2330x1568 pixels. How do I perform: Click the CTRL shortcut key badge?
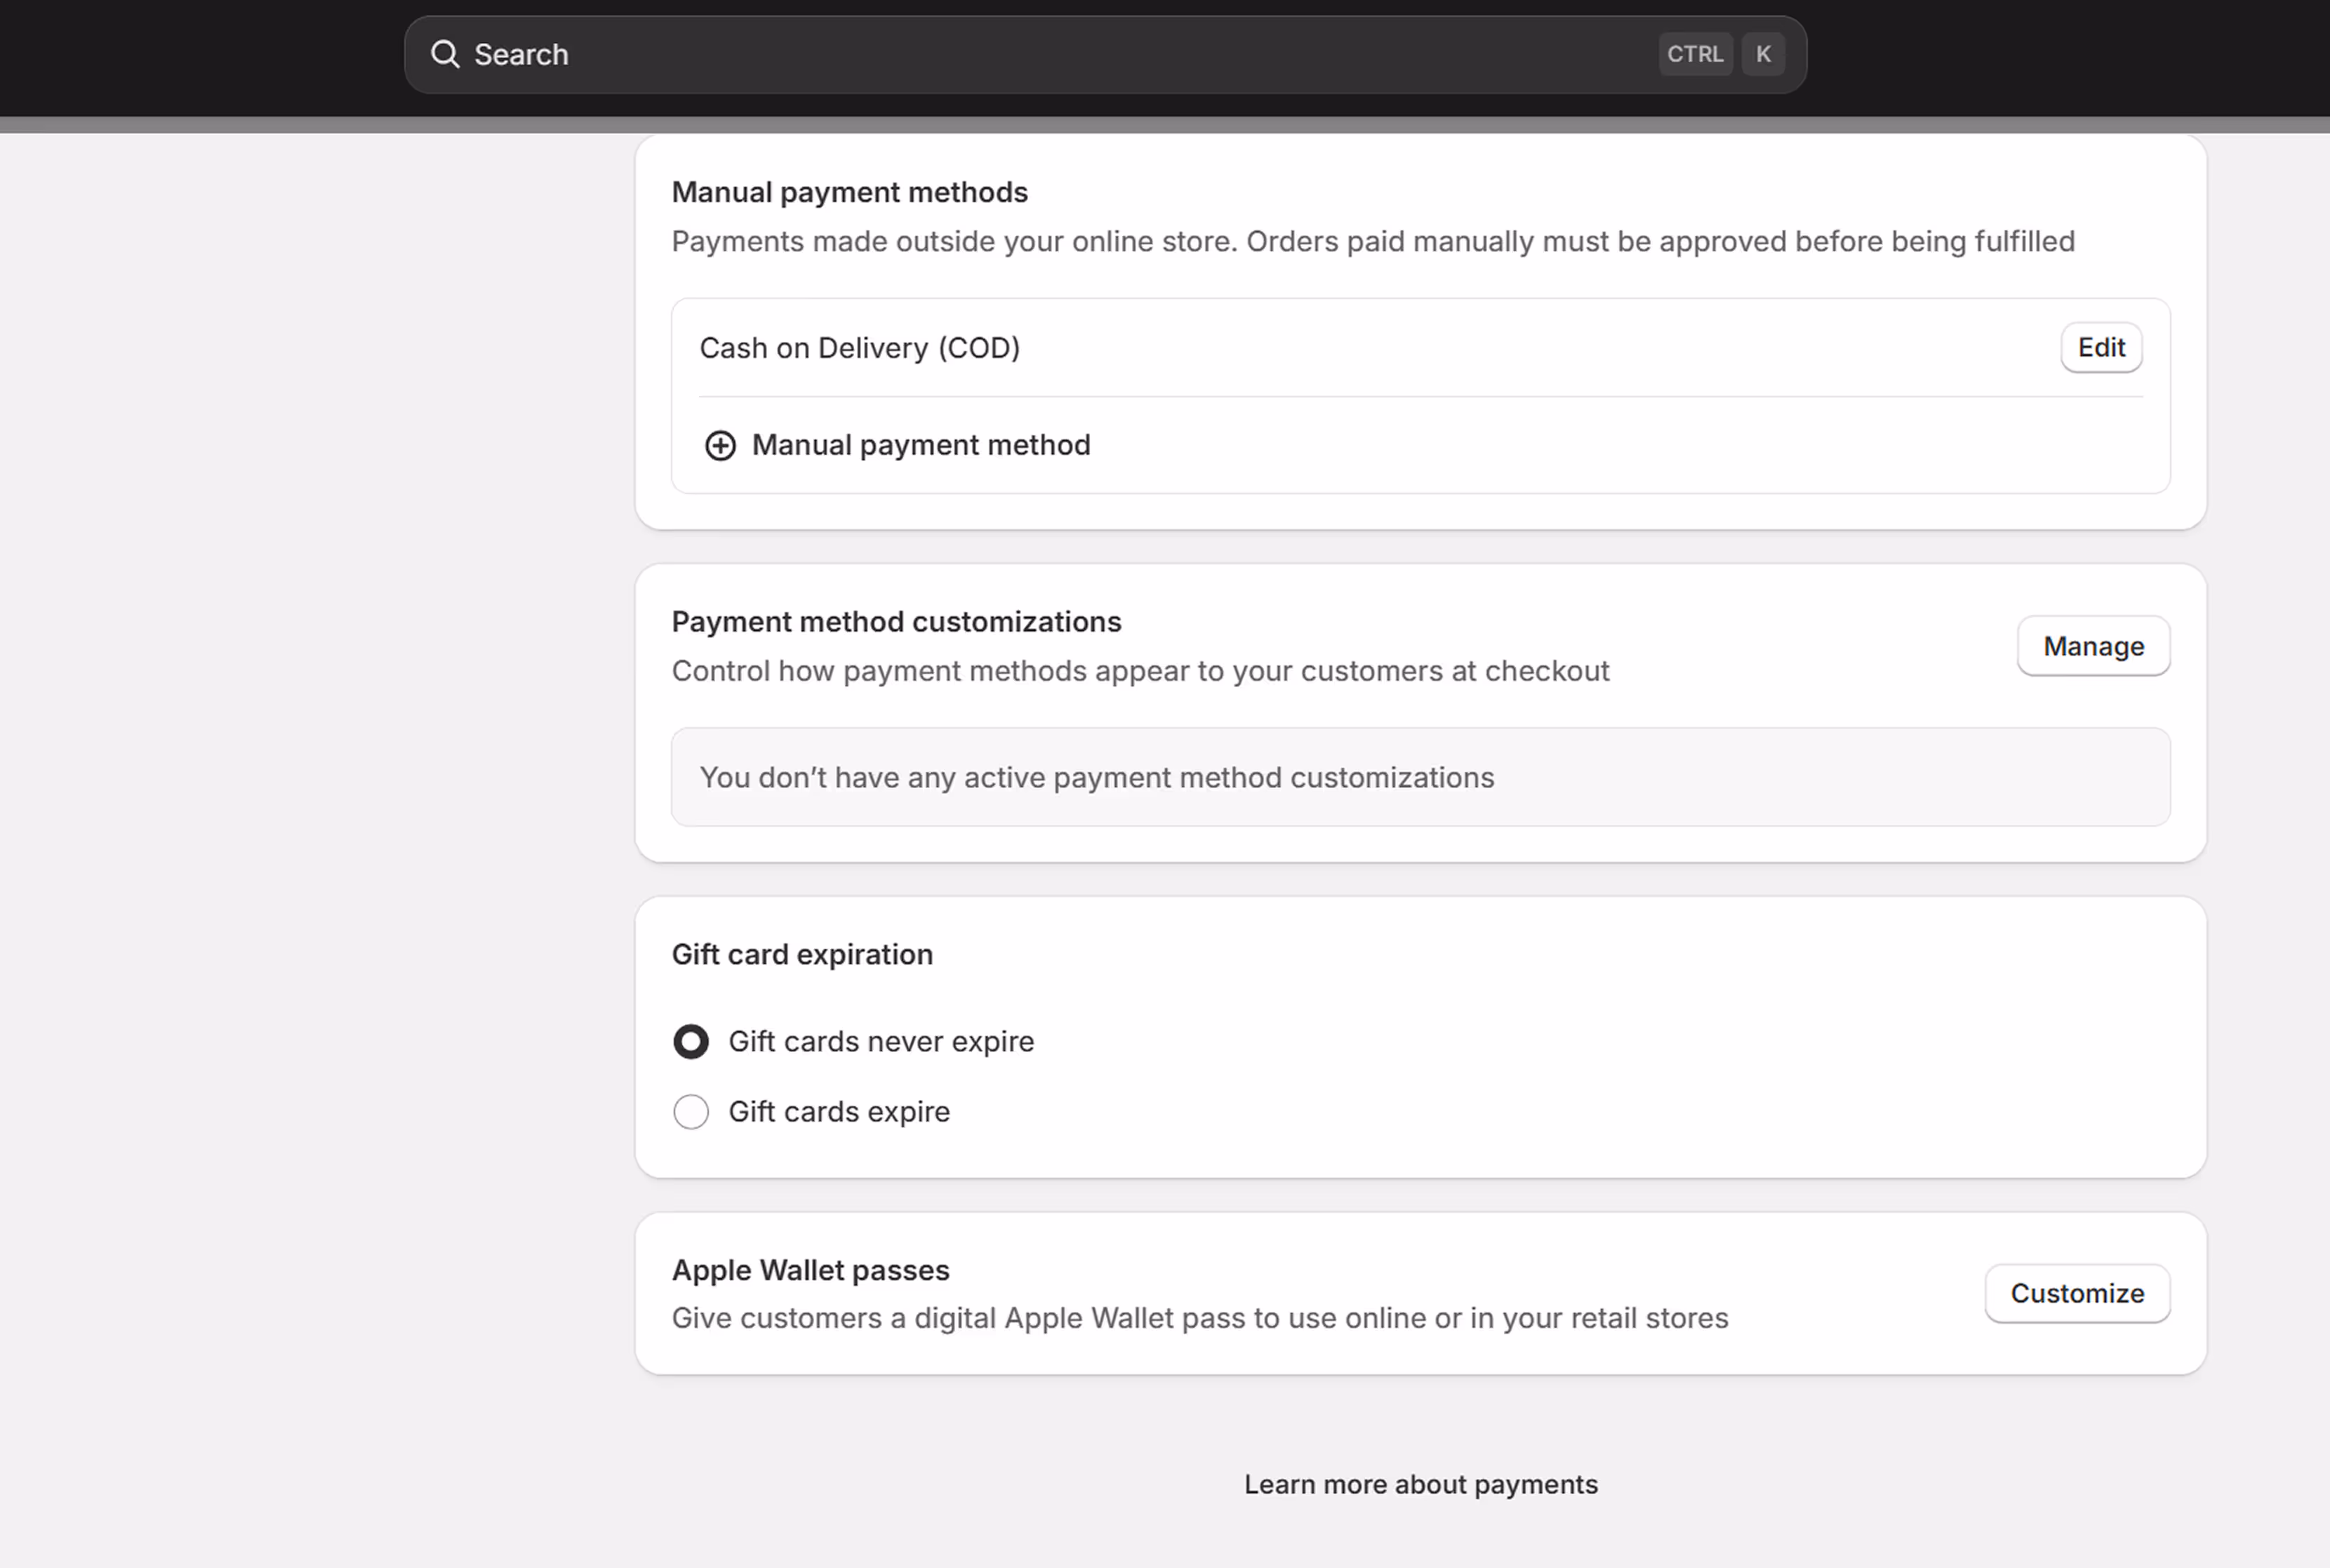pyautogui.click(x=1694, y=54)
